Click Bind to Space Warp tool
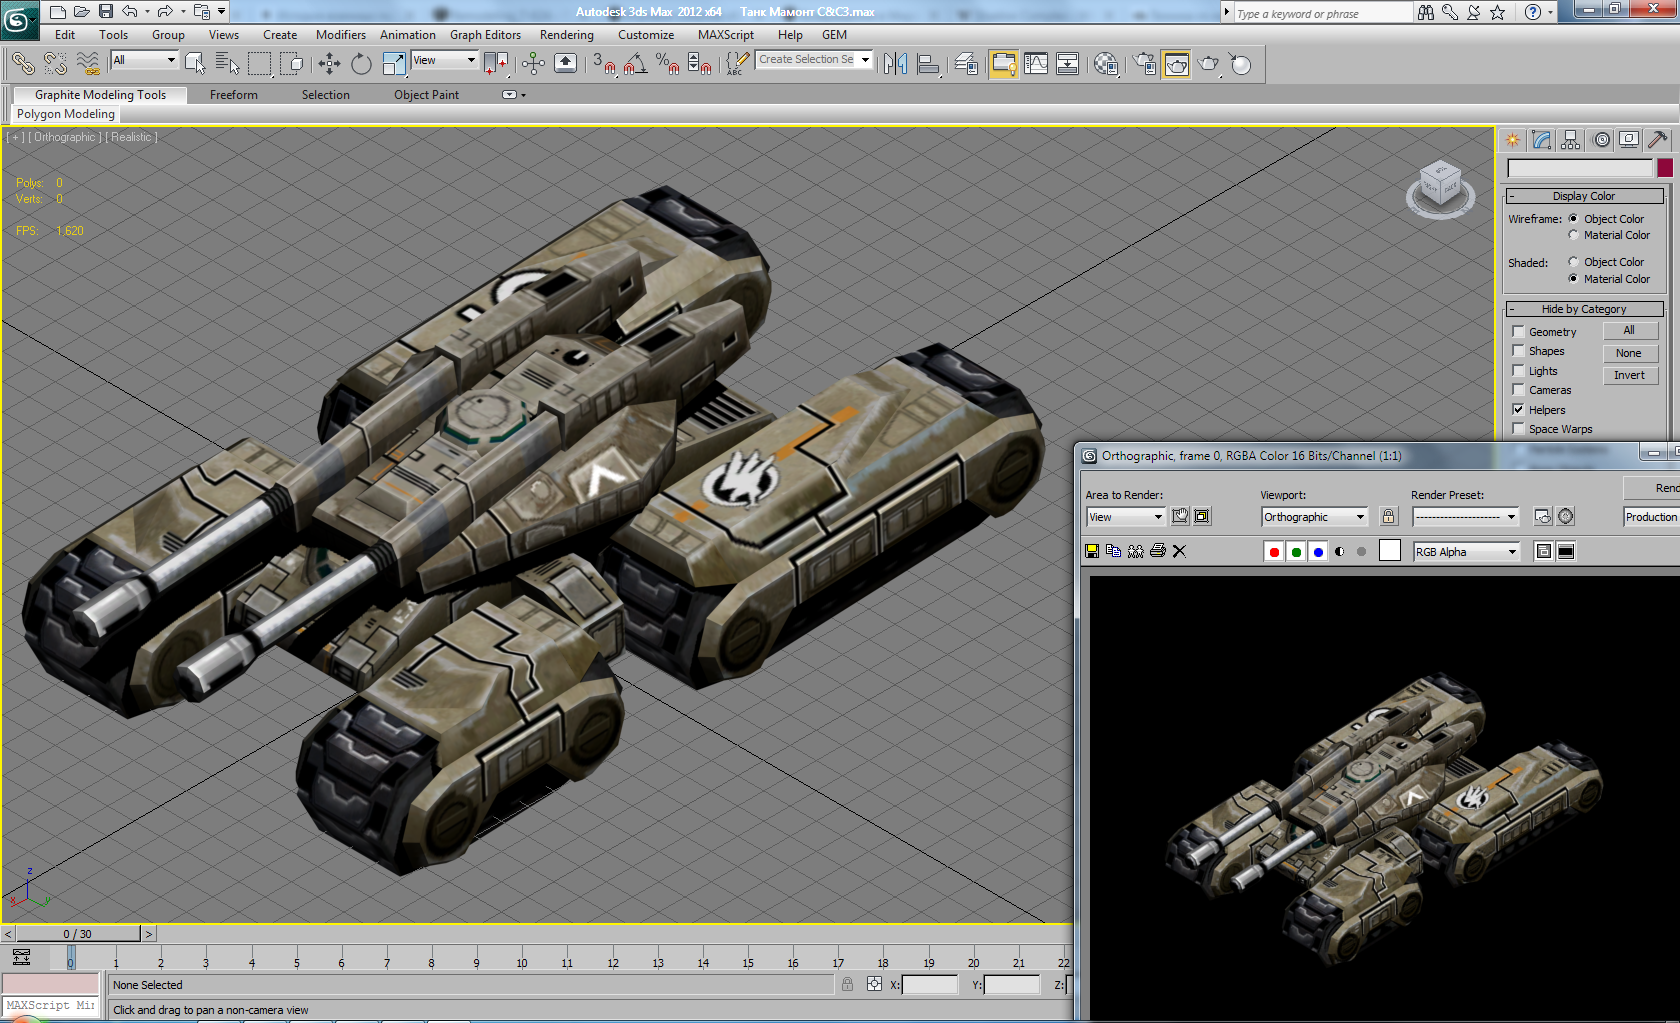The height and width of the screenshot is (1023, 1680). click(x=88, y=64)
